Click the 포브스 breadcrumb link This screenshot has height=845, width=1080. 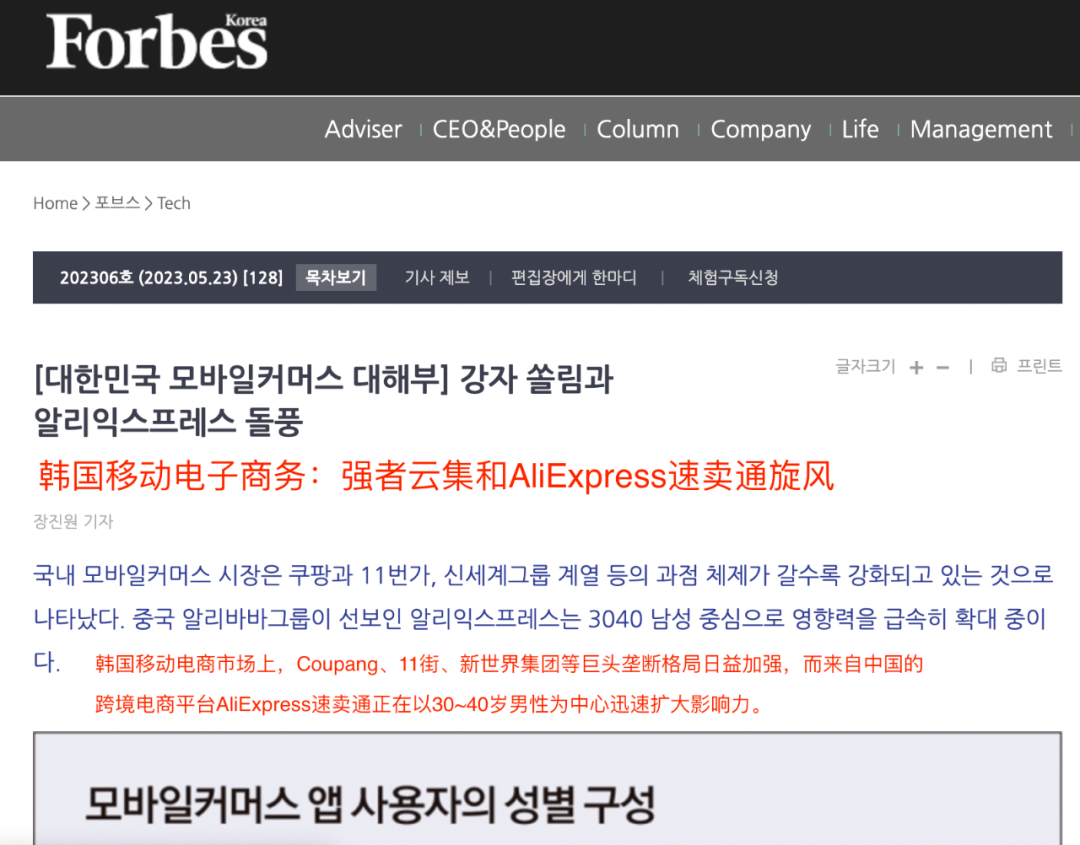[x=117, y=203]
